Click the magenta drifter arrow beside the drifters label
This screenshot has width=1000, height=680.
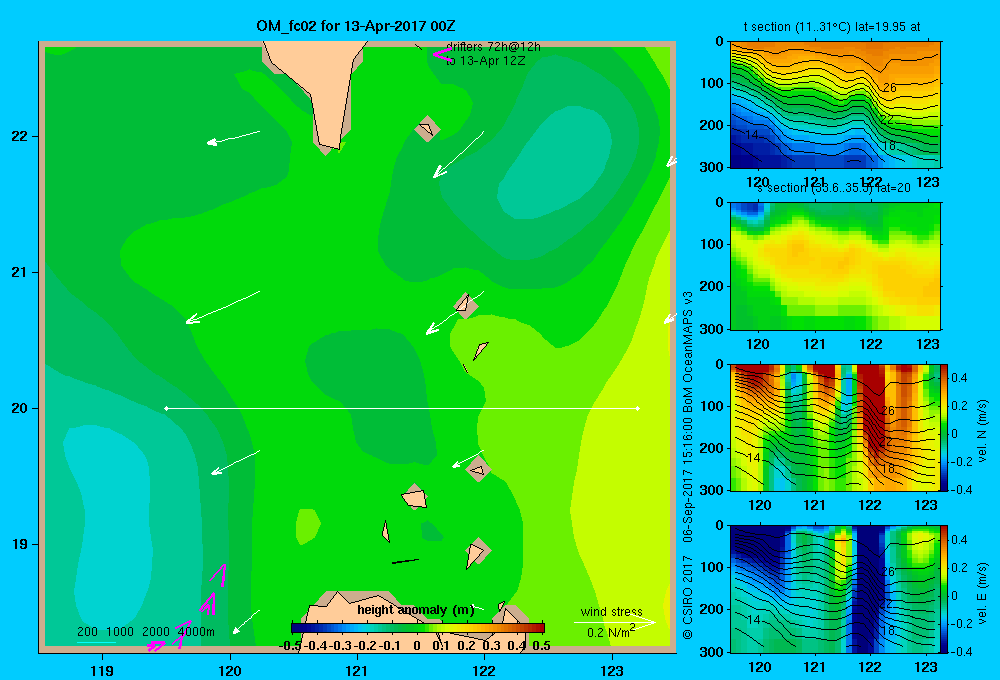tap(441, 54)
